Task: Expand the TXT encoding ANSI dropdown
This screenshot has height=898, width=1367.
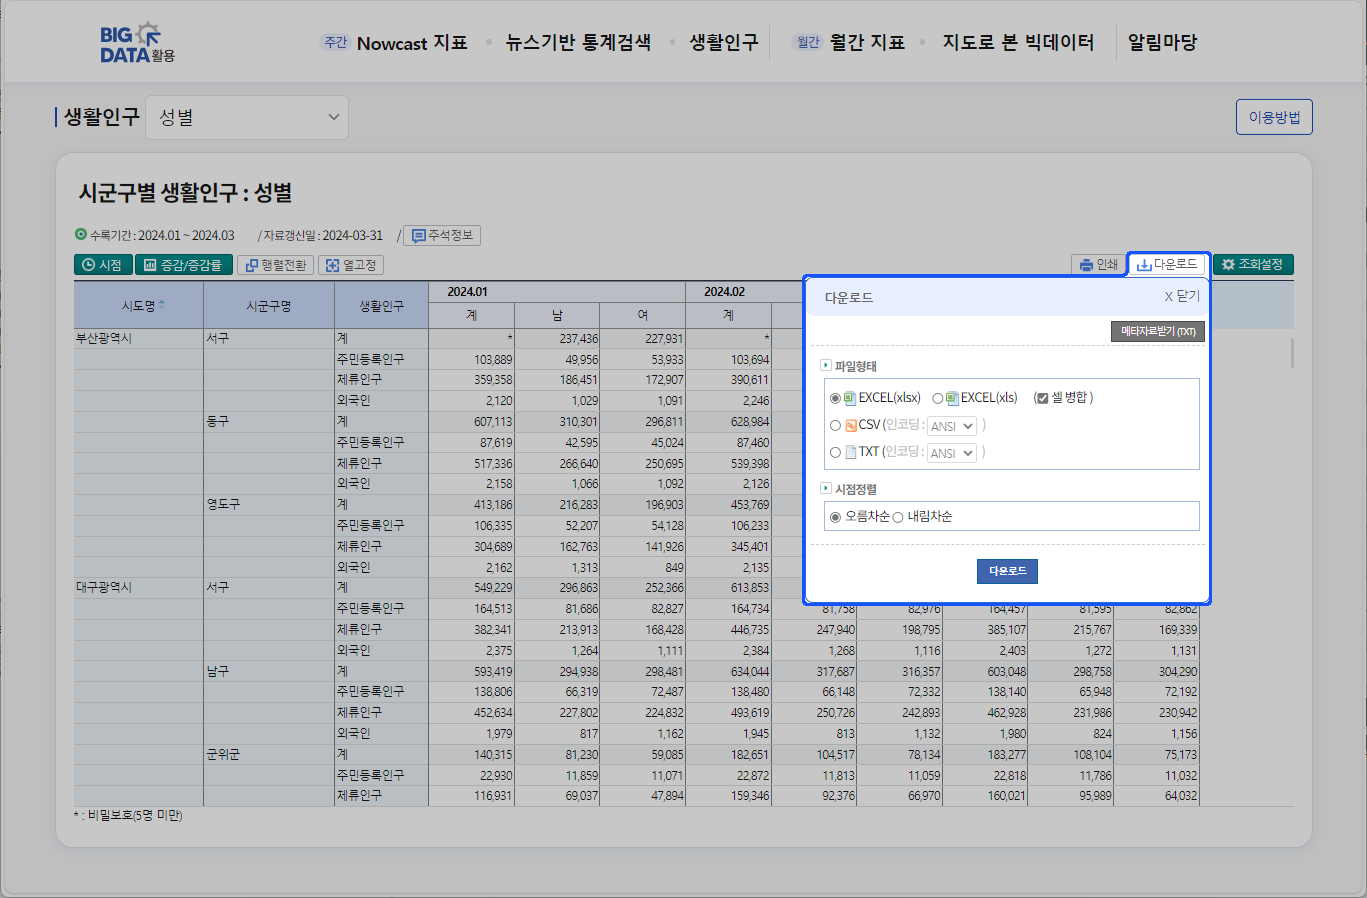Action: (x=951, y=454)
